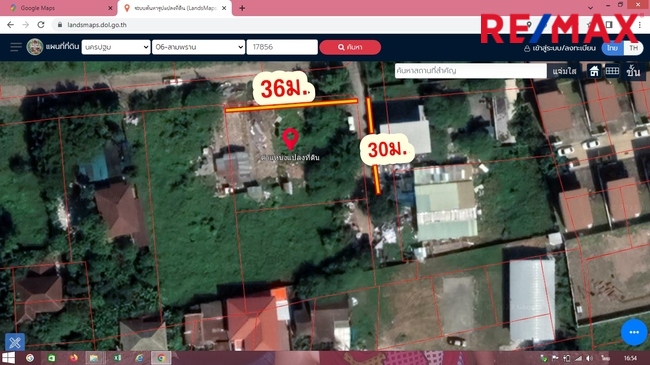This screenshot has height=365, width=650.
Task: Click the grid icon on the map toolbar
Action: pos(612,71)
